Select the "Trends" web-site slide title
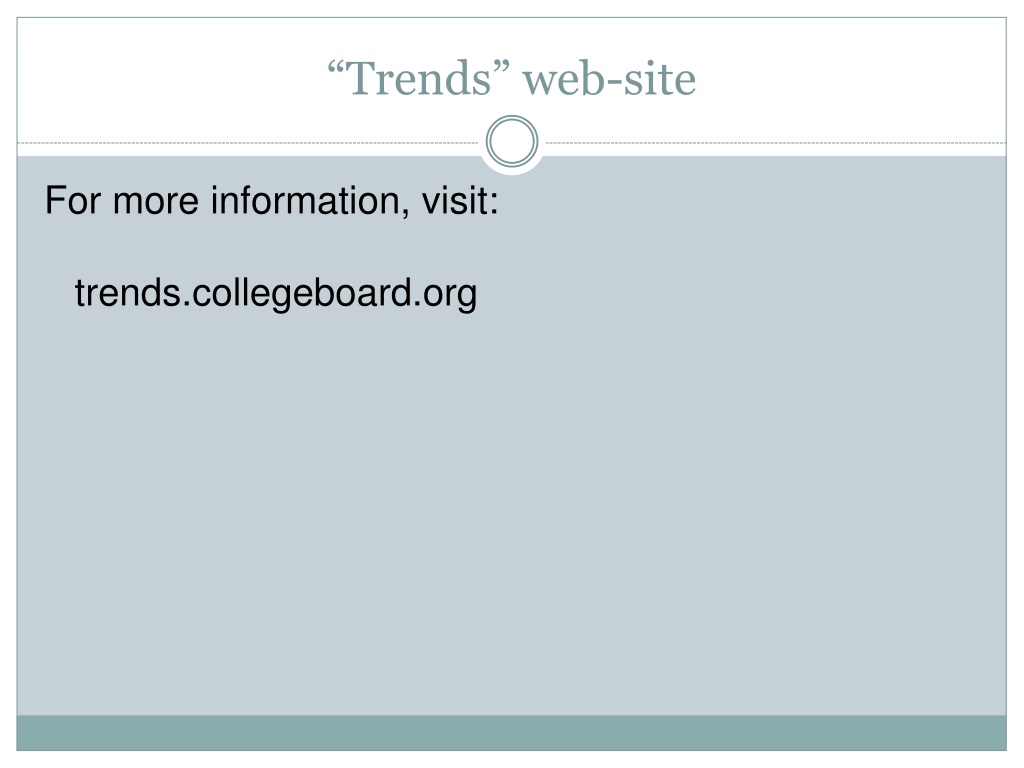Image resolution: width=1024 pixels, height=768 pixels. click(512, 78)
